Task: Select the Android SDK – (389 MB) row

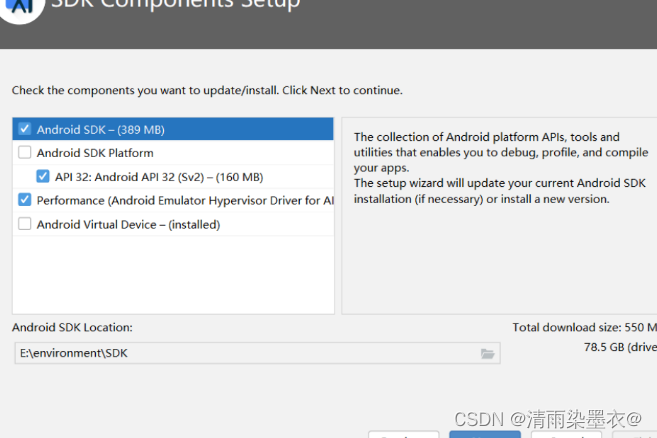Action: pyautogui.click(x=173, y=129)
